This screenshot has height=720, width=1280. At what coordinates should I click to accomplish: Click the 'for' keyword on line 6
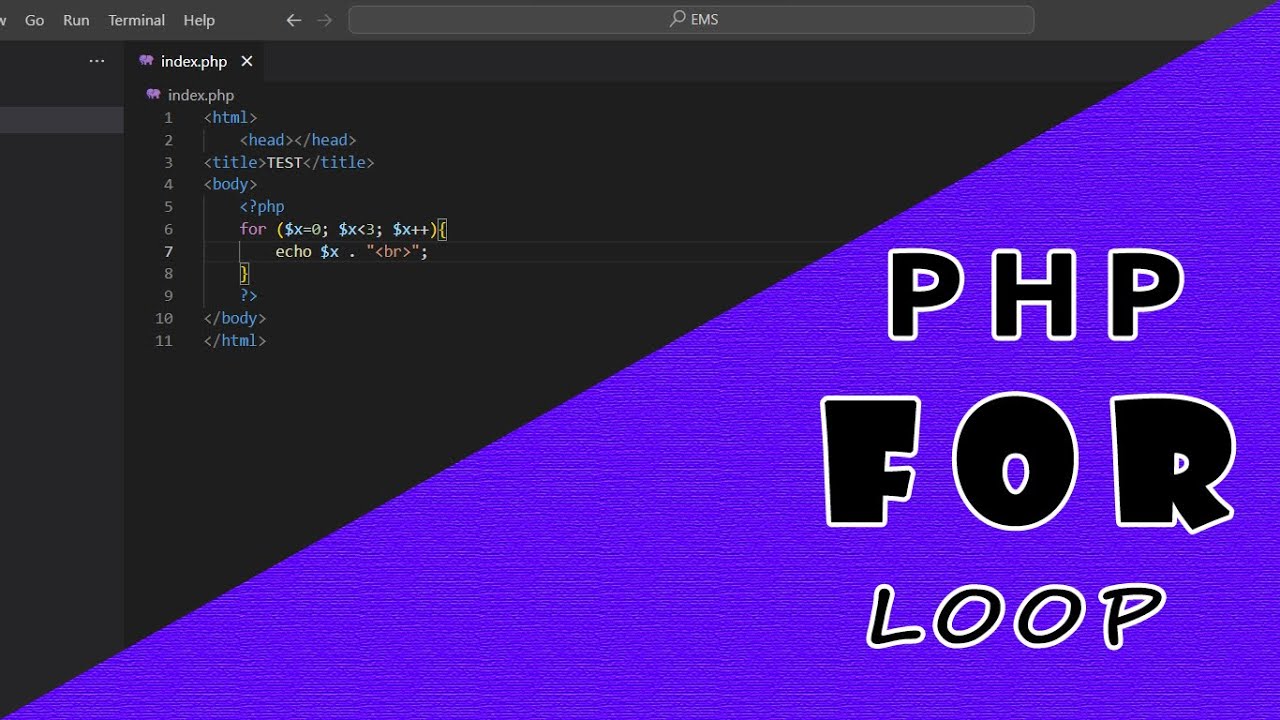tap(253, 229)
